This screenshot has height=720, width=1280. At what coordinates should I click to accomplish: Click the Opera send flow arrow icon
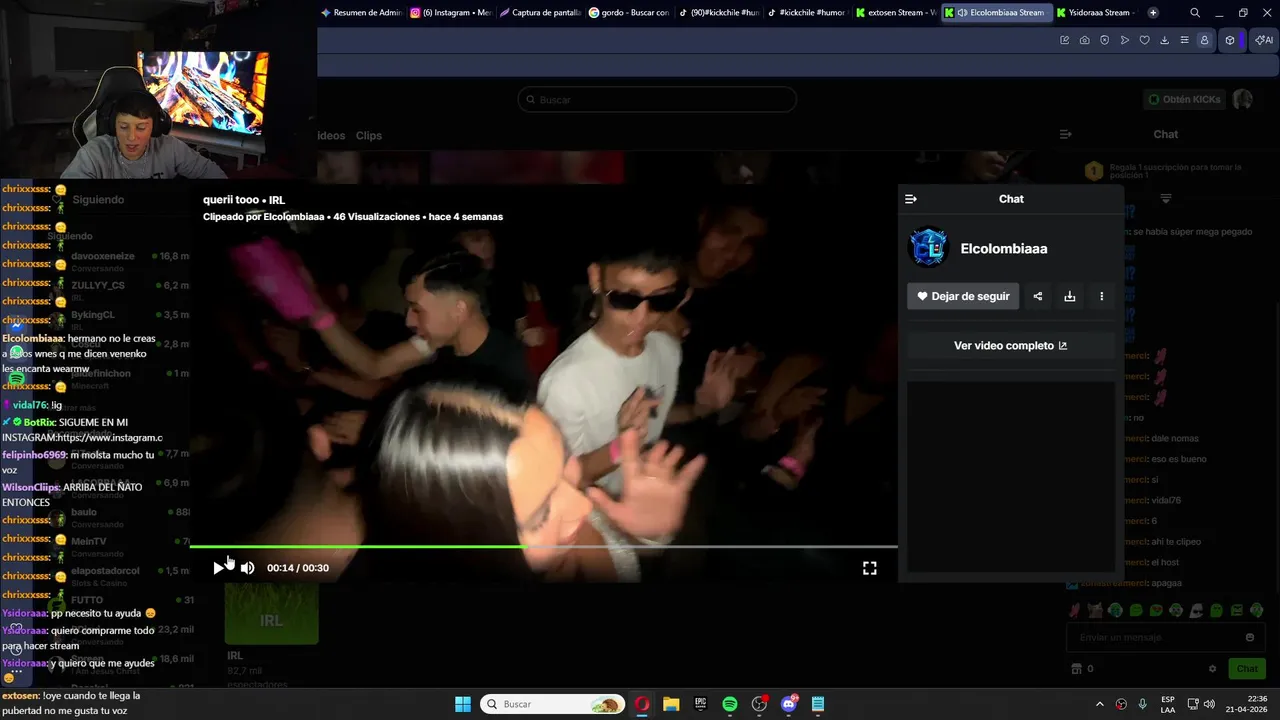coord(1124,40)
